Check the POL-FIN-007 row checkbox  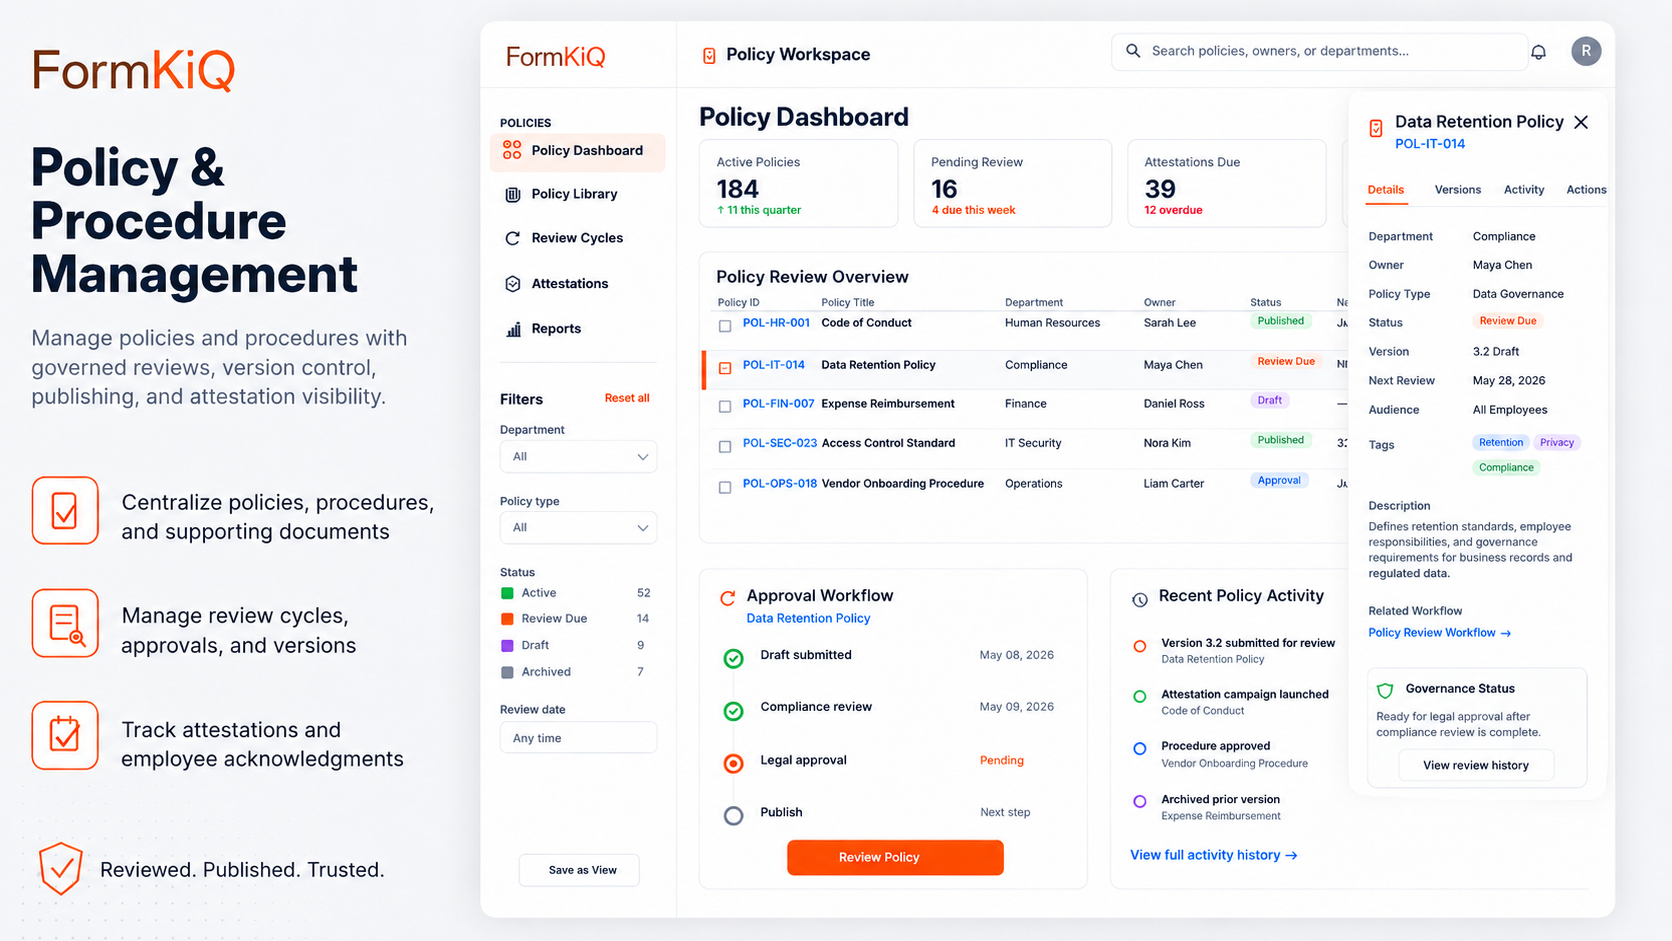point(725,407)
